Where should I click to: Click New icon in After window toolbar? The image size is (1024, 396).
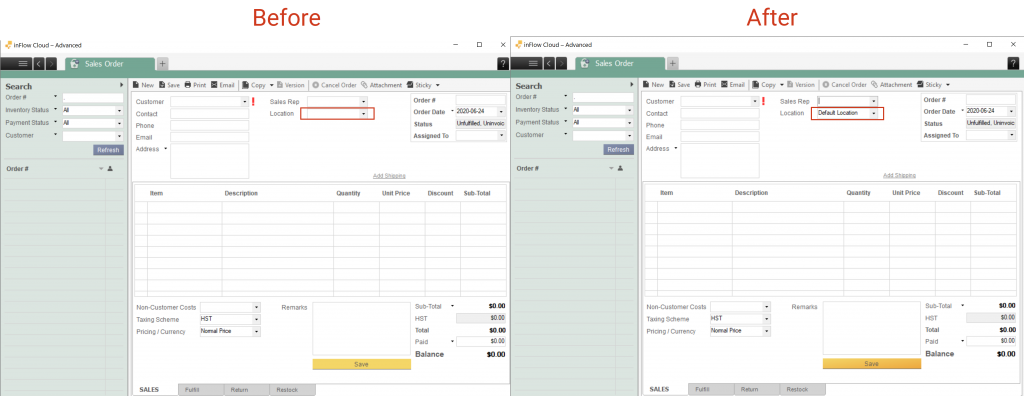click(x=646, y=85)
